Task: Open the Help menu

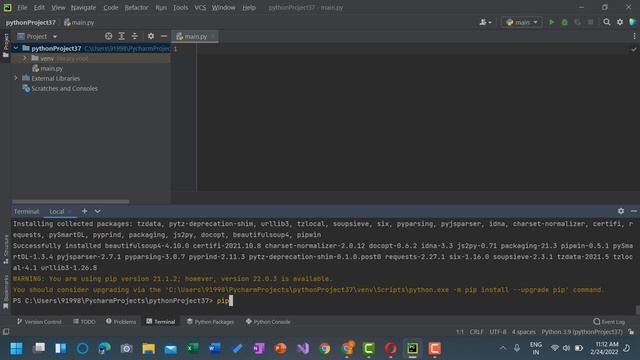Action: tap(249, 7)
